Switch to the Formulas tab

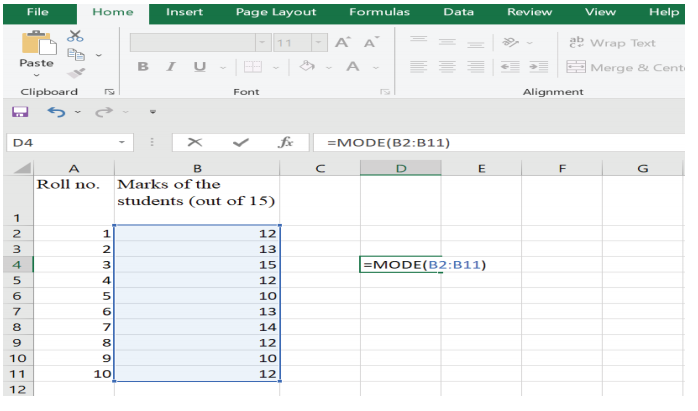(x=379, y=12)
